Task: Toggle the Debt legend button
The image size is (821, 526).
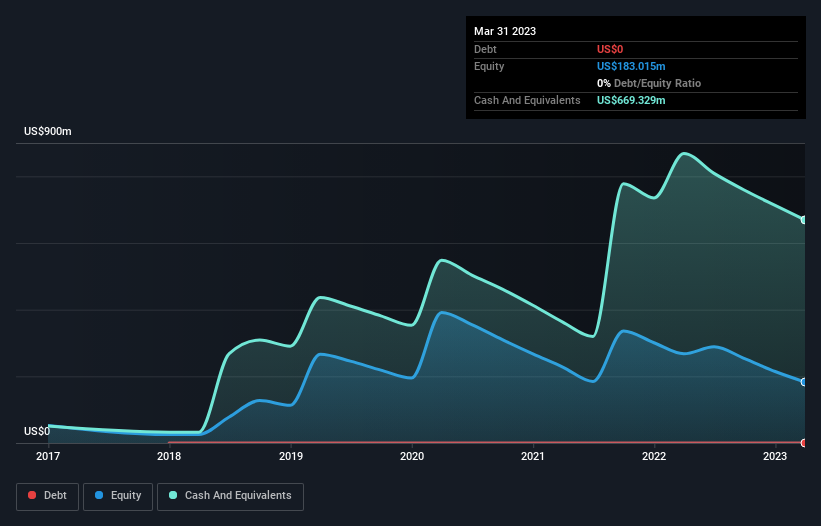Action: coord(47,496)
